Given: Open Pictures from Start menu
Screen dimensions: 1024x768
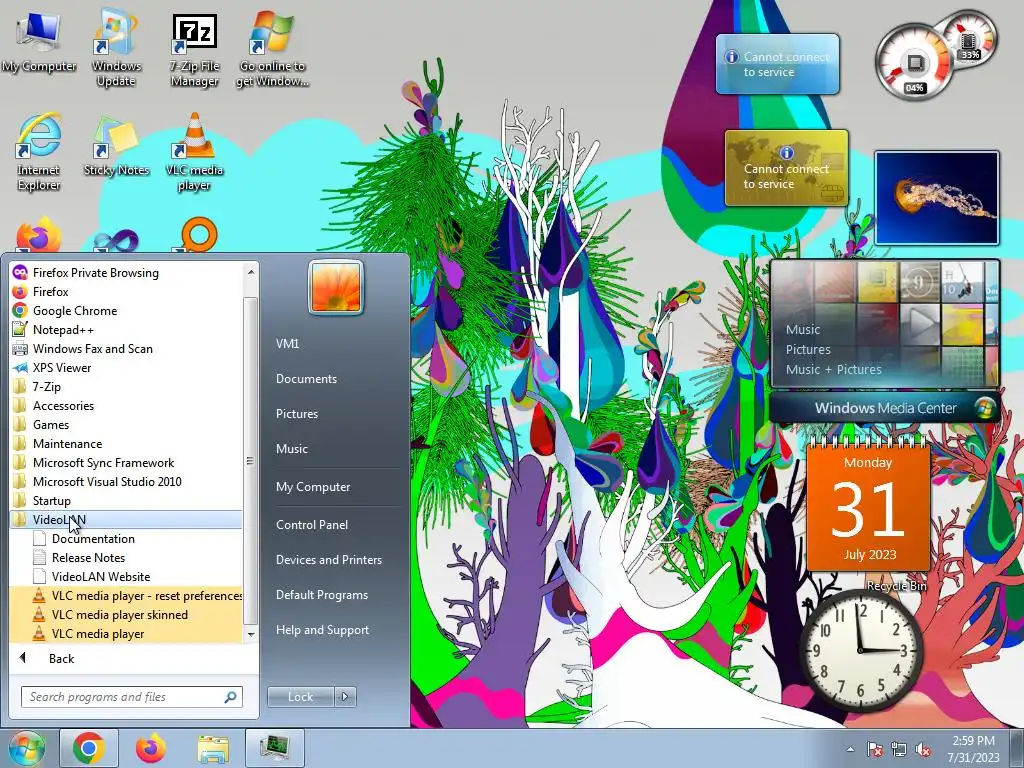Looking at the screenshot, I should click(x=297, y=414).
